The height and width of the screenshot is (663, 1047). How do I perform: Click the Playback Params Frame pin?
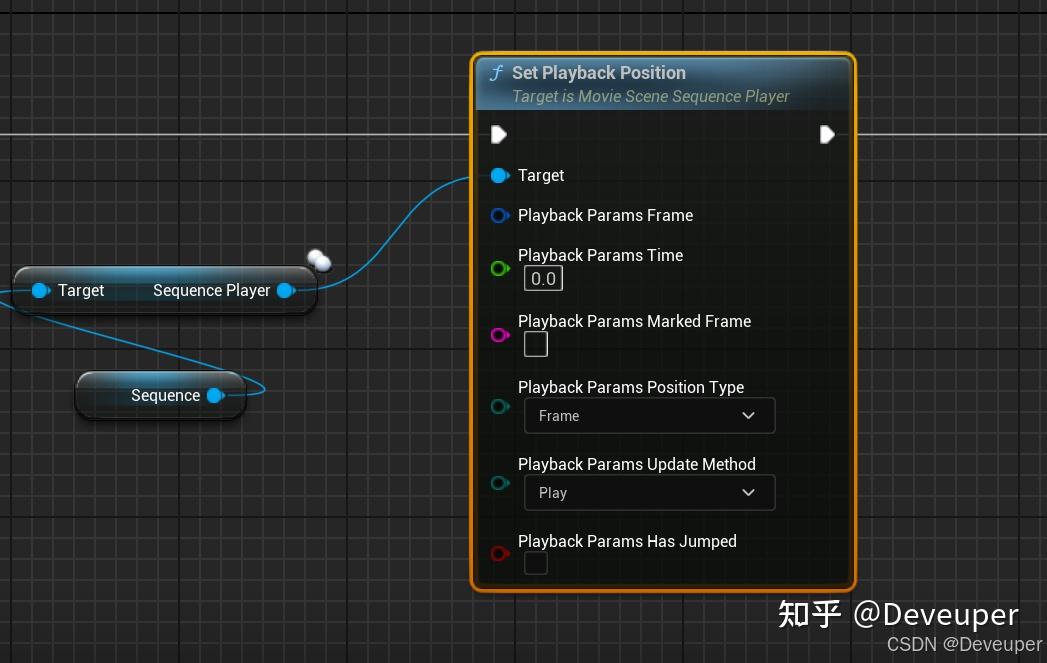(x=500, y=215)
